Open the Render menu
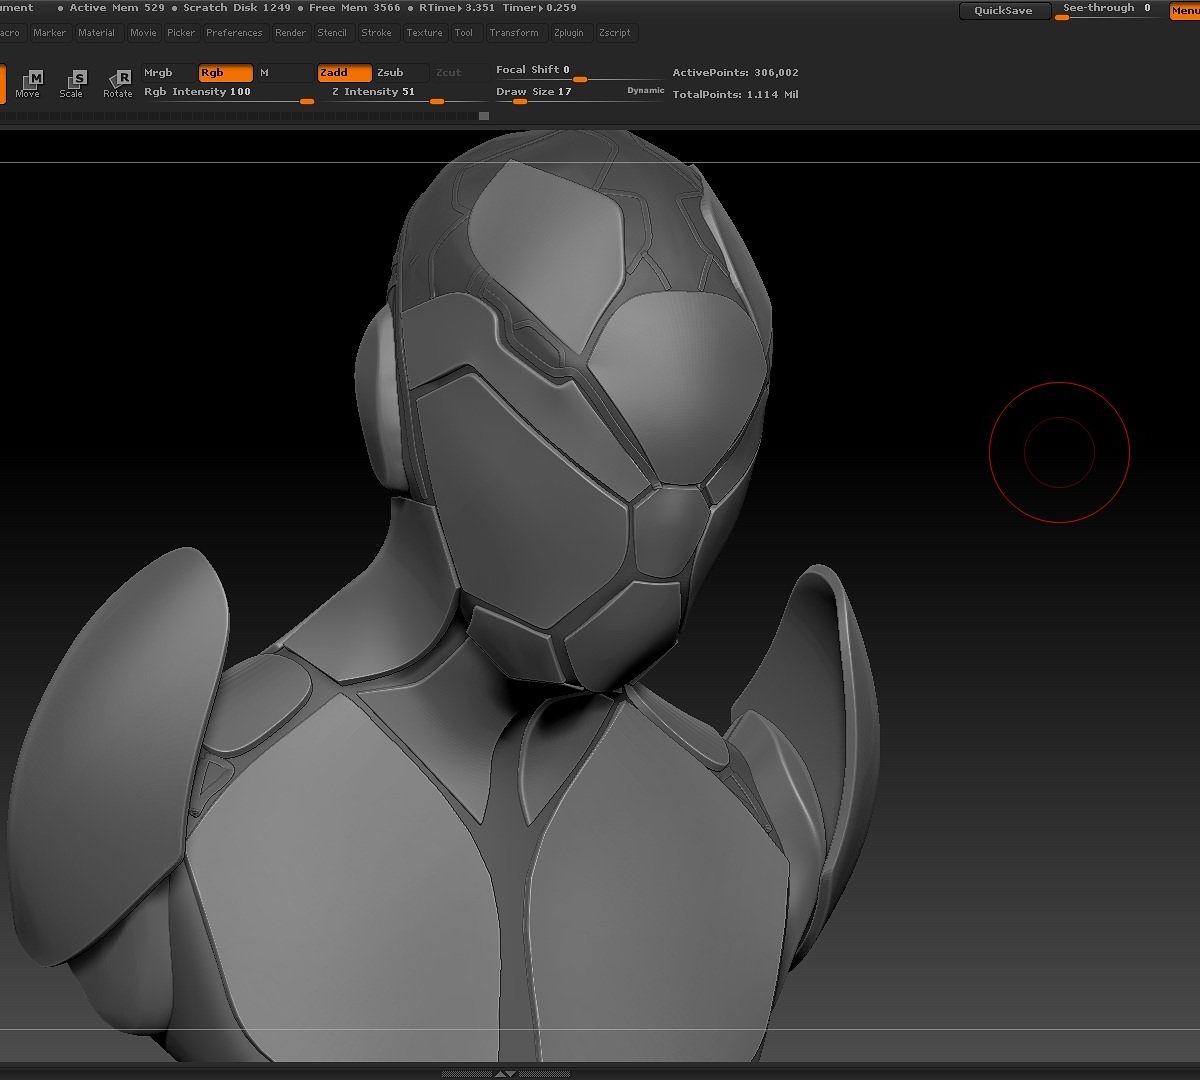 (x=291, y=33)
